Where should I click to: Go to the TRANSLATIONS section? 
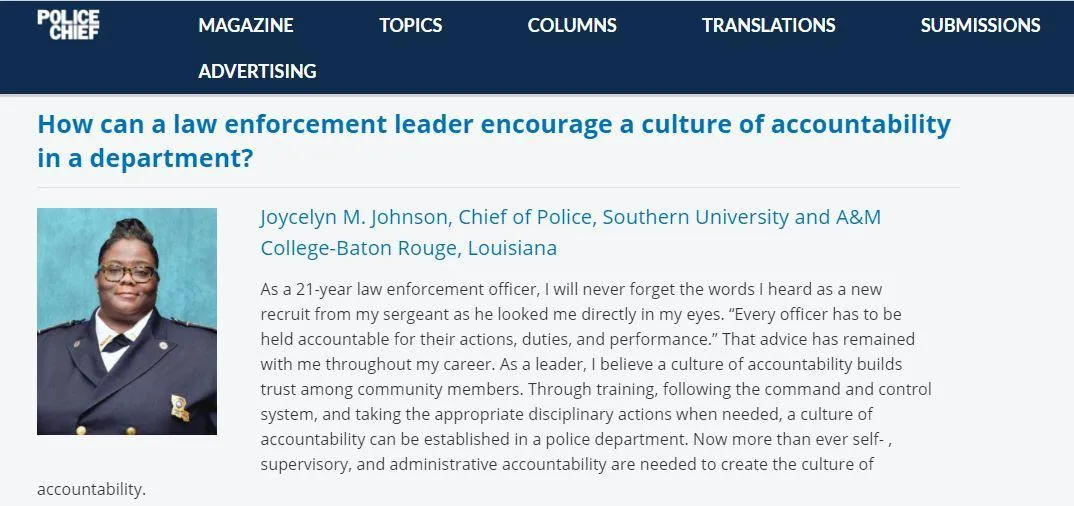coord(769,25)
